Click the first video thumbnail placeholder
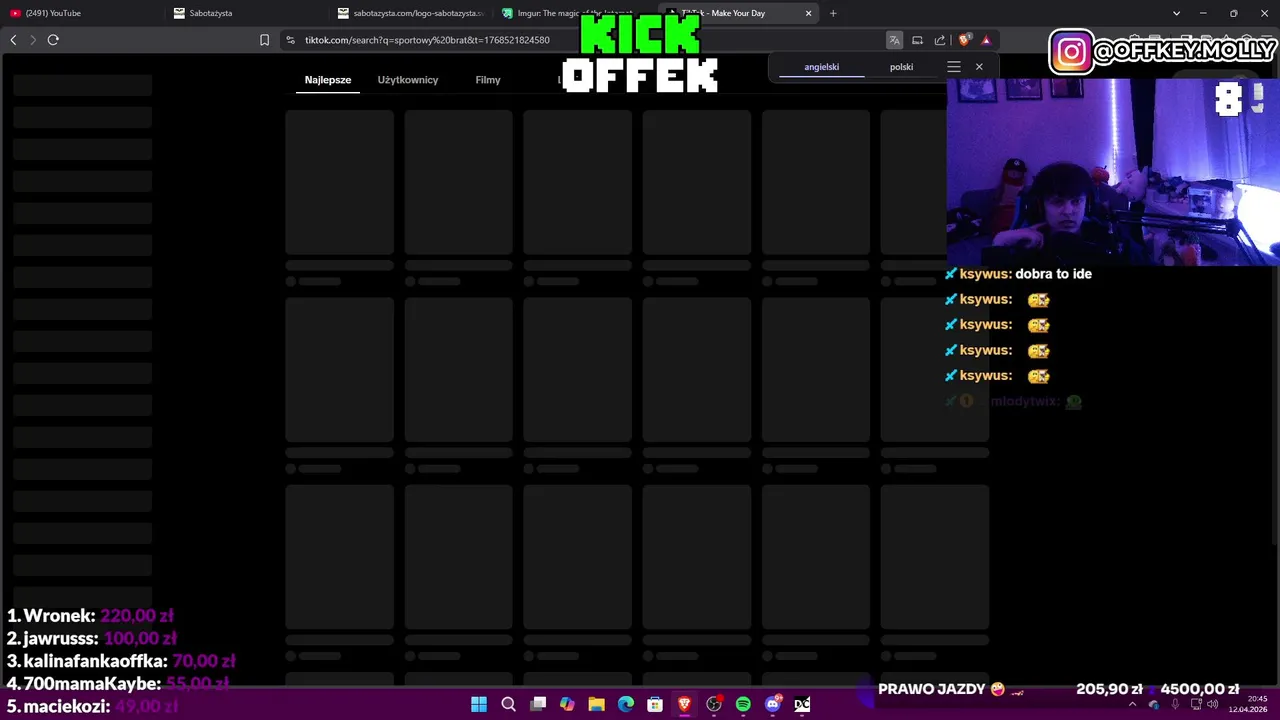Viewport: 1280px width, 720px height. tap(339, 182)
